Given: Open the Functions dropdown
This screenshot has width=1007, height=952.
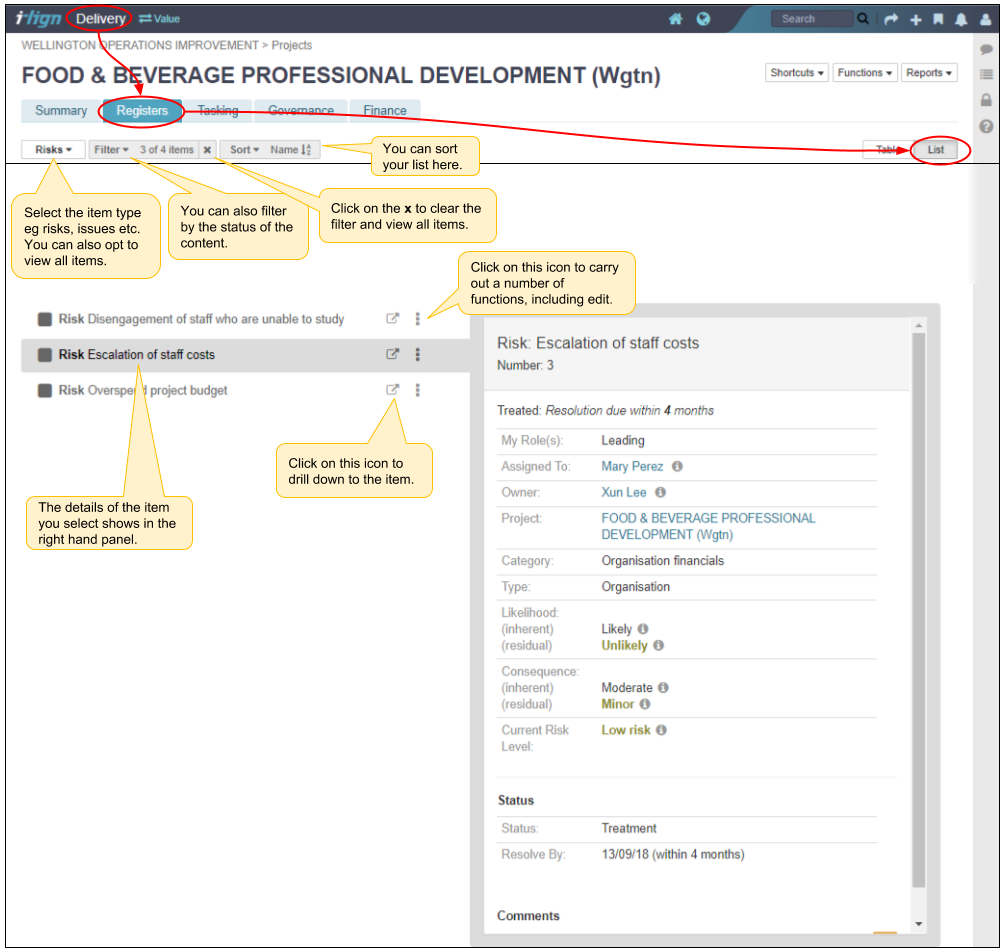Looking at the screenshot, I should [864, 73].
